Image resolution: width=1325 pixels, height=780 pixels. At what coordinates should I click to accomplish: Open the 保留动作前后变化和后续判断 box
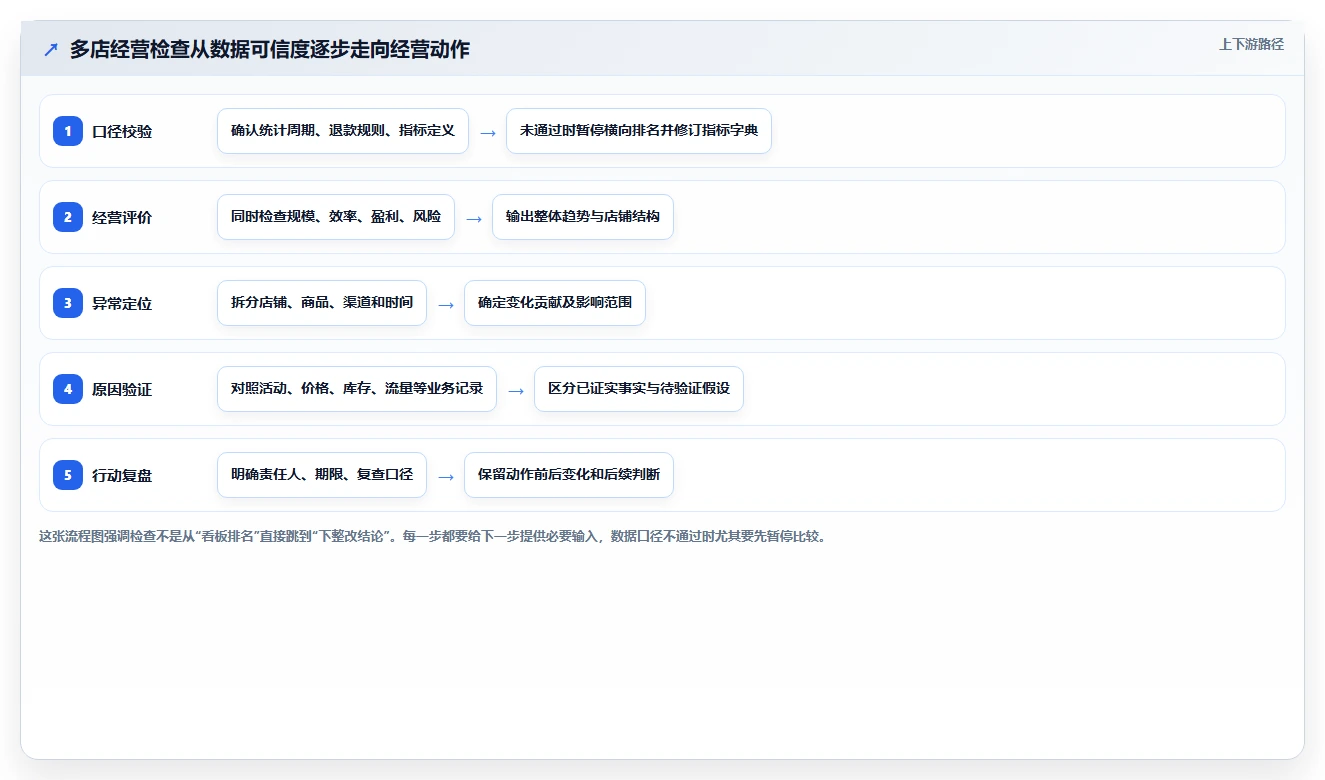(x=569, y=475)
